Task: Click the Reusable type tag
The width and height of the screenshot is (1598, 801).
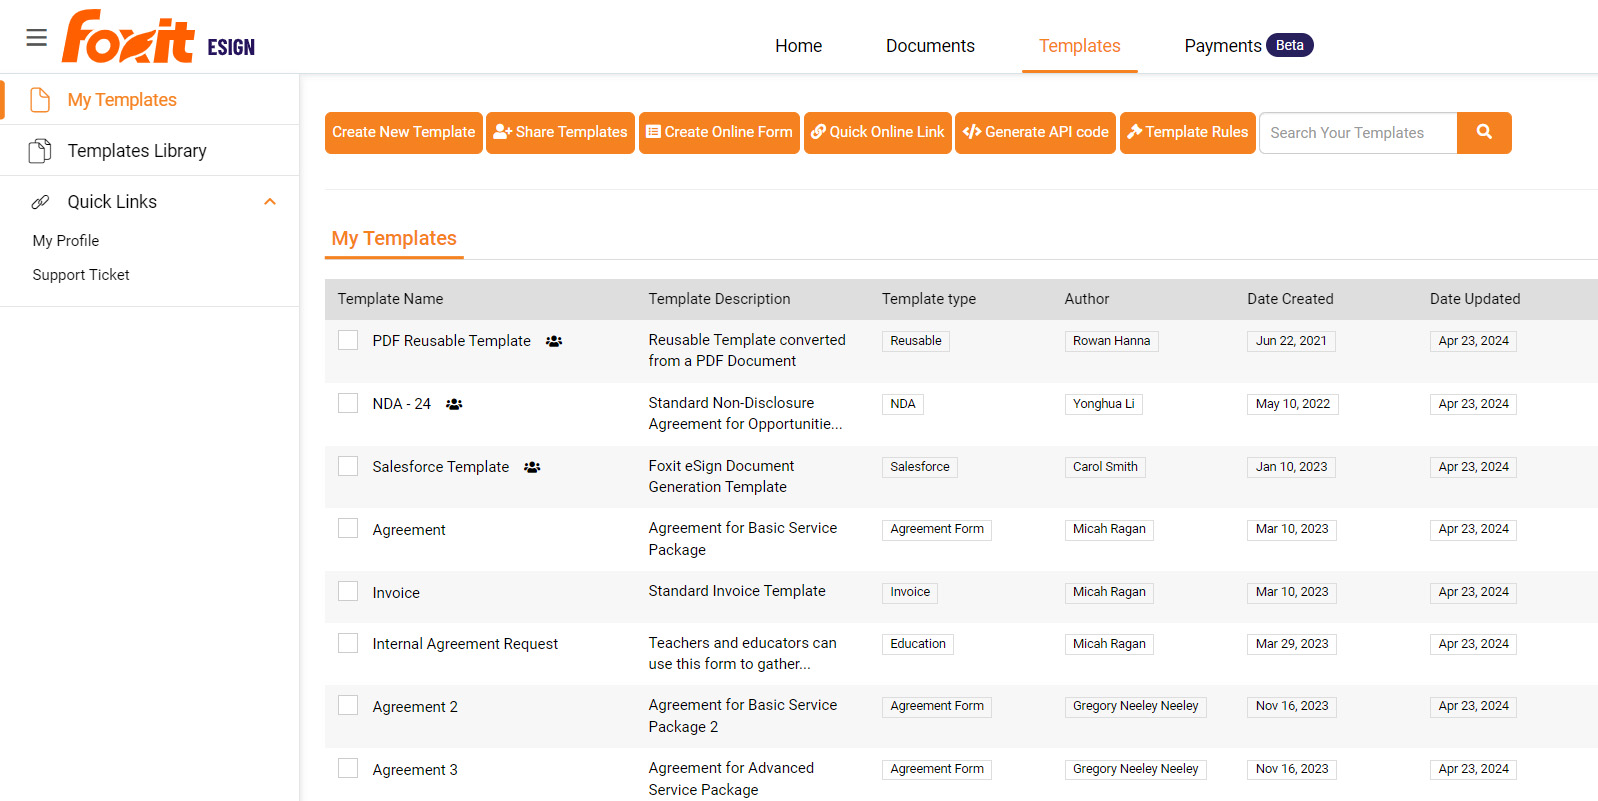Action: tap(916, 341)
